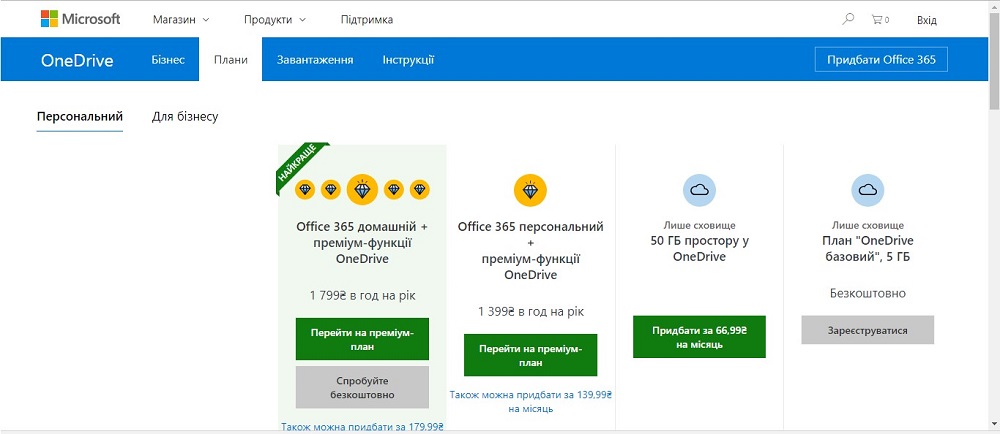Click the Безкоштовно price label
The image size is (1000, 434).
pos(867,294)
